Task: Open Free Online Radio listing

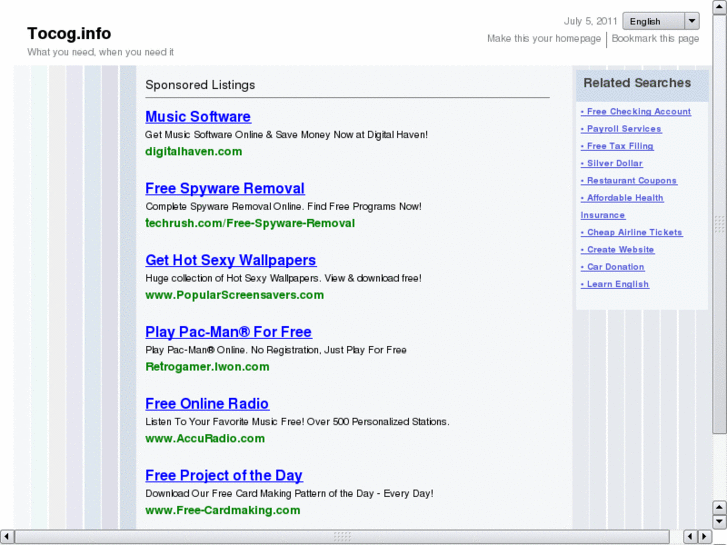Action: pos(207,404)
